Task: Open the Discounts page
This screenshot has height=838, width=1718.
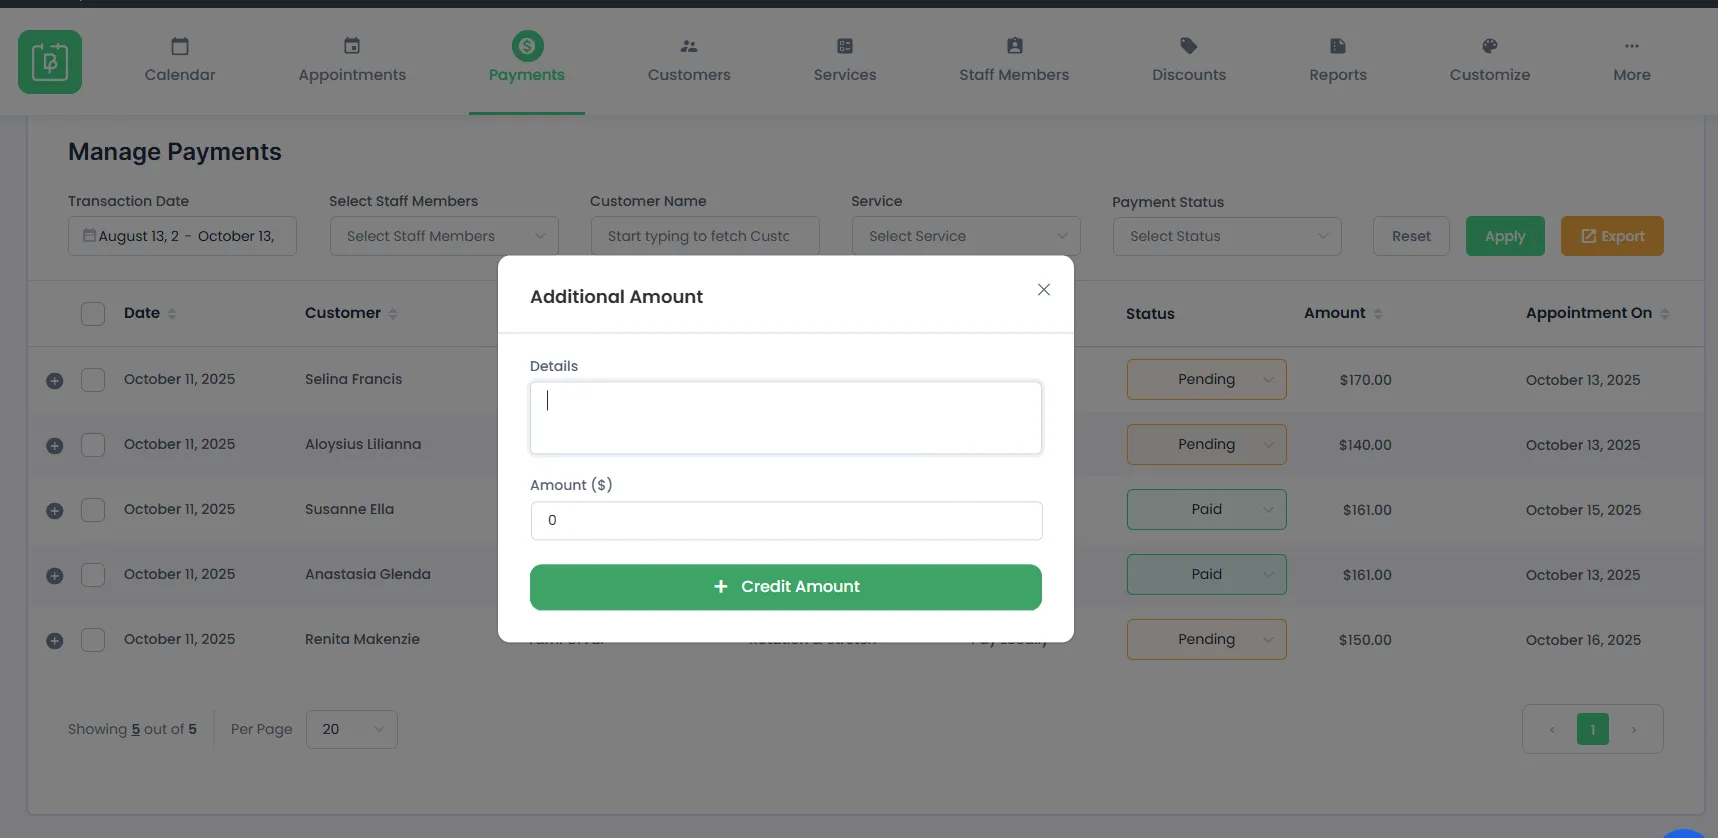Action: click(1188, 61)
